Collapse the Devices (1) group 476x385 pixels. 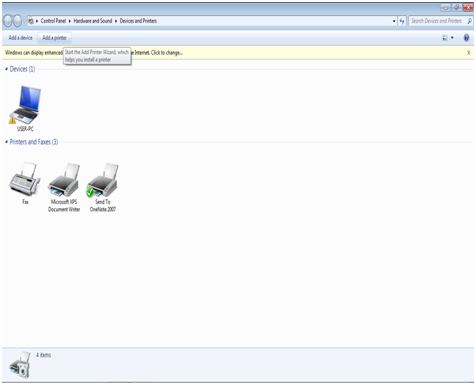(6, 69)
